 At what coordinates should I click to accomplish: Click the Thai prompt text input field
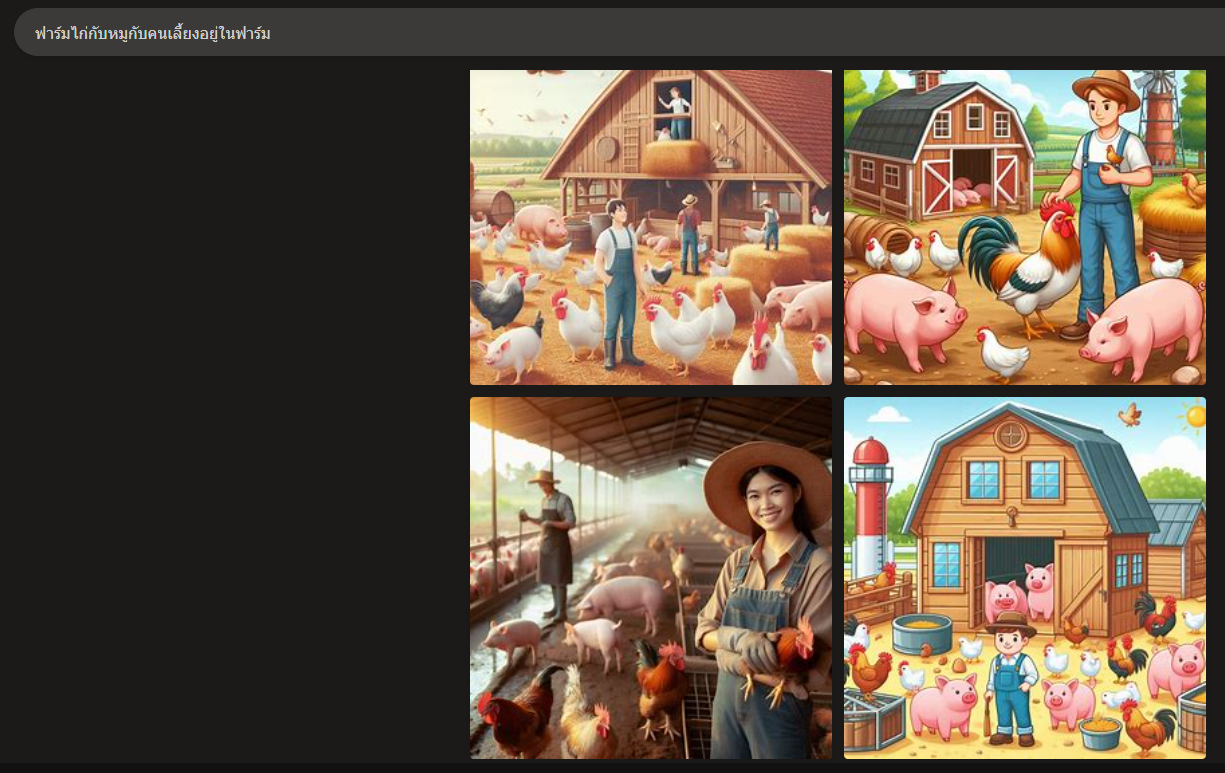click(x=600, y=33)
